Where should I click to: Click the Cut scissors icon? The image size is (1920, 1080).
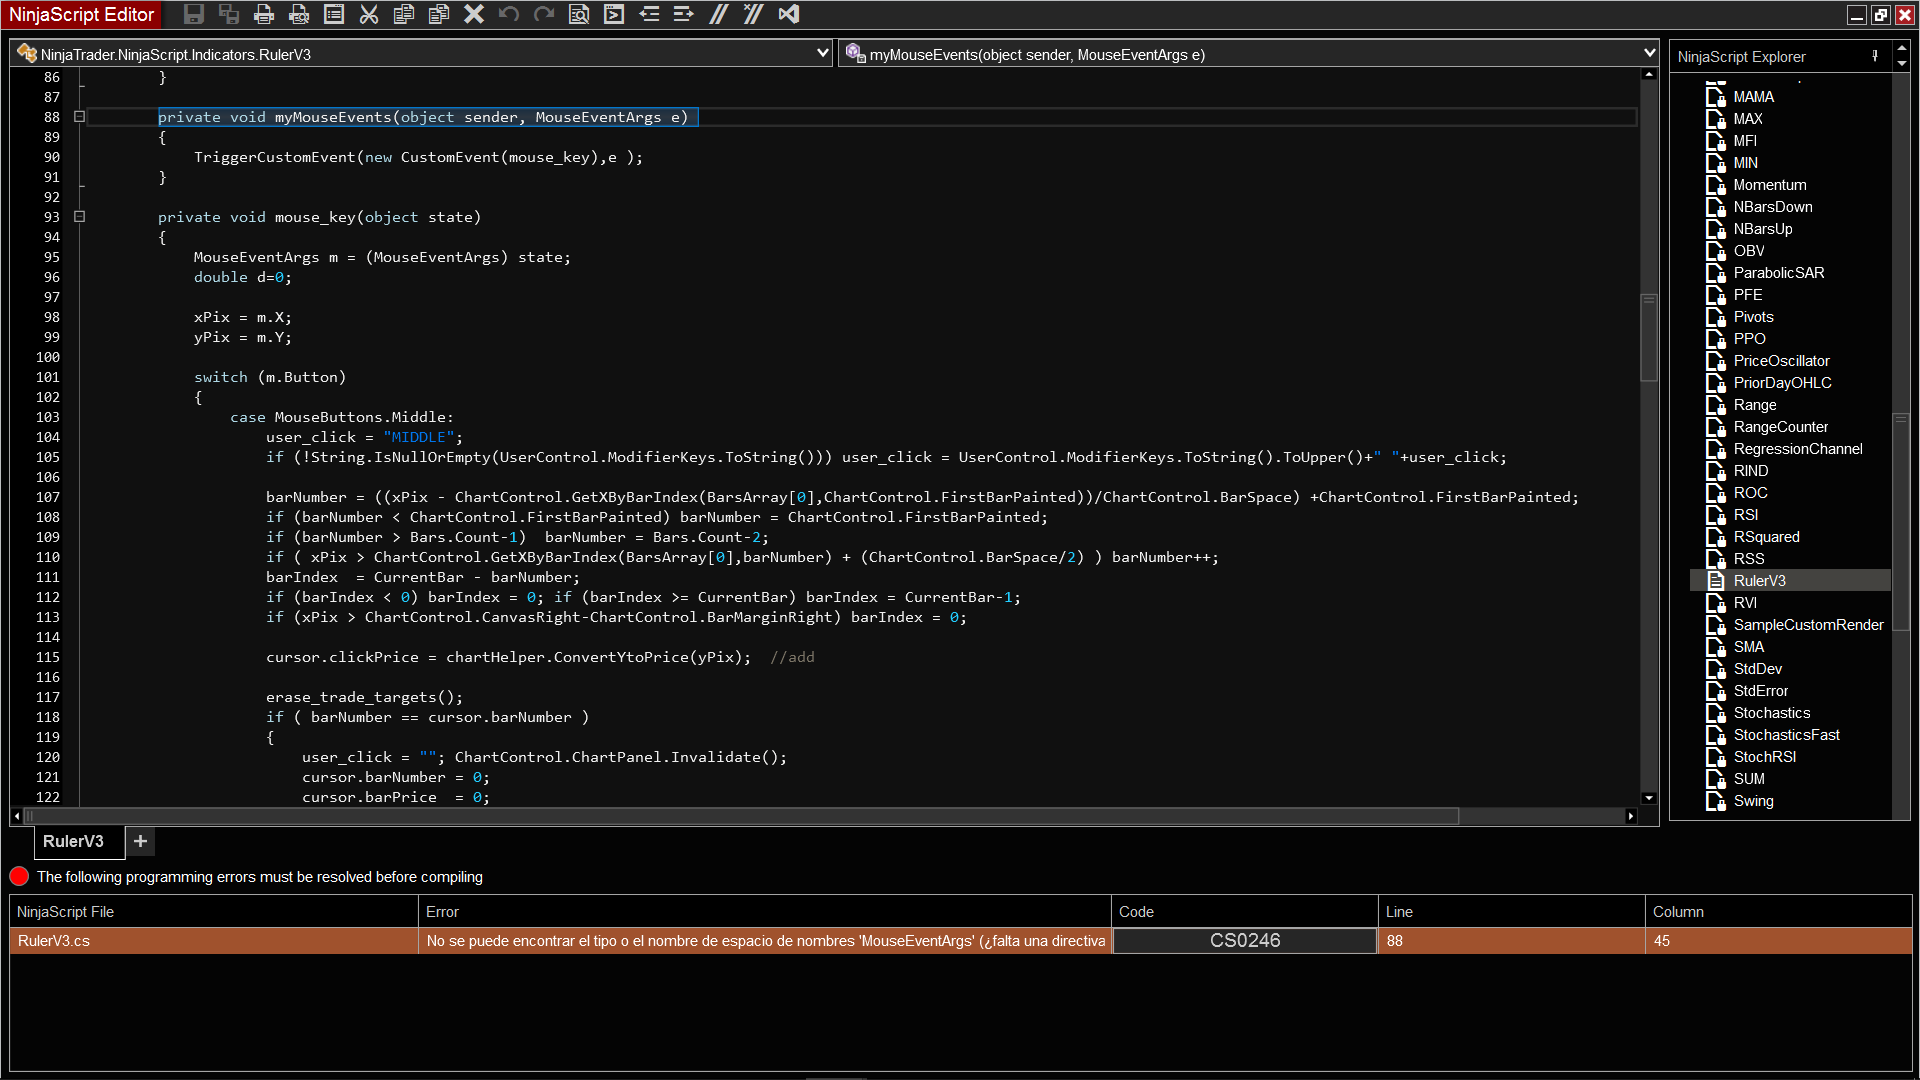[369, 14]
